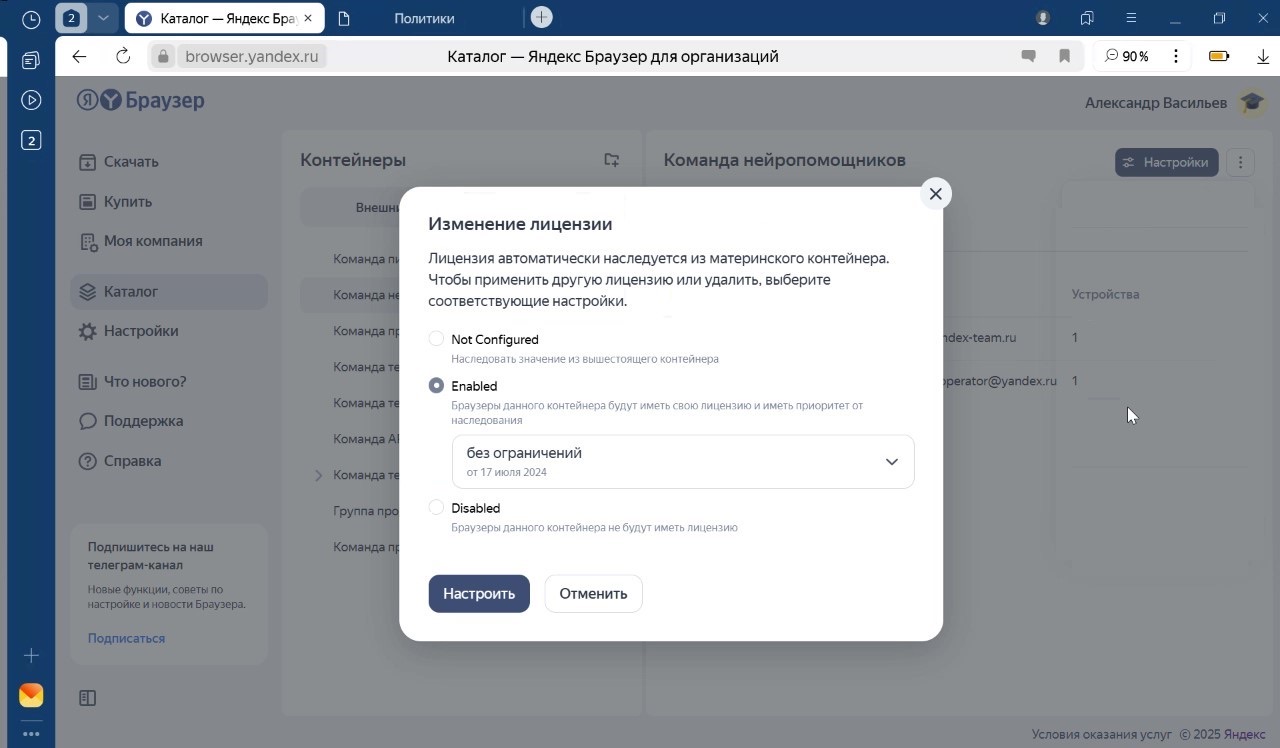Open the sidebar more options dots

(31, 734)
